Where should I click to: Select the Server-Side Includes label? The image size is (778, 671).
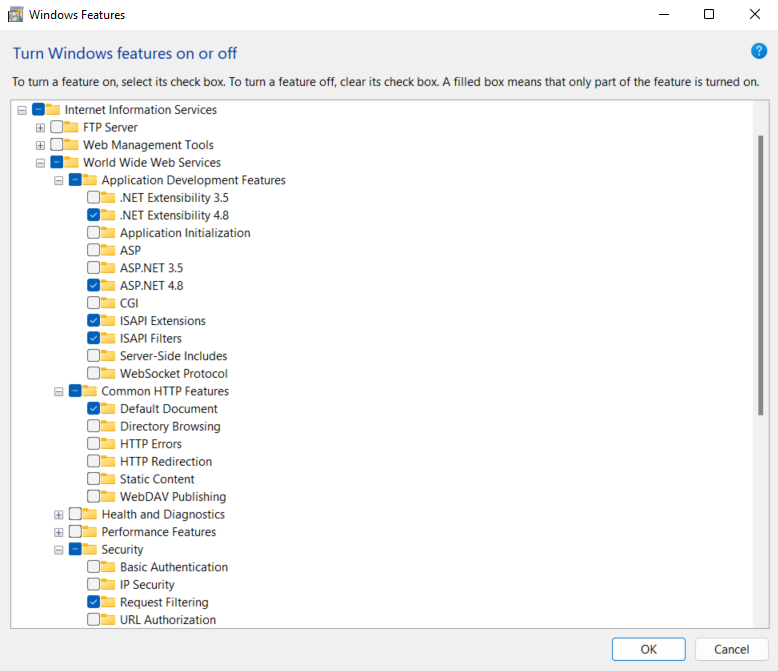pos(173,356)
